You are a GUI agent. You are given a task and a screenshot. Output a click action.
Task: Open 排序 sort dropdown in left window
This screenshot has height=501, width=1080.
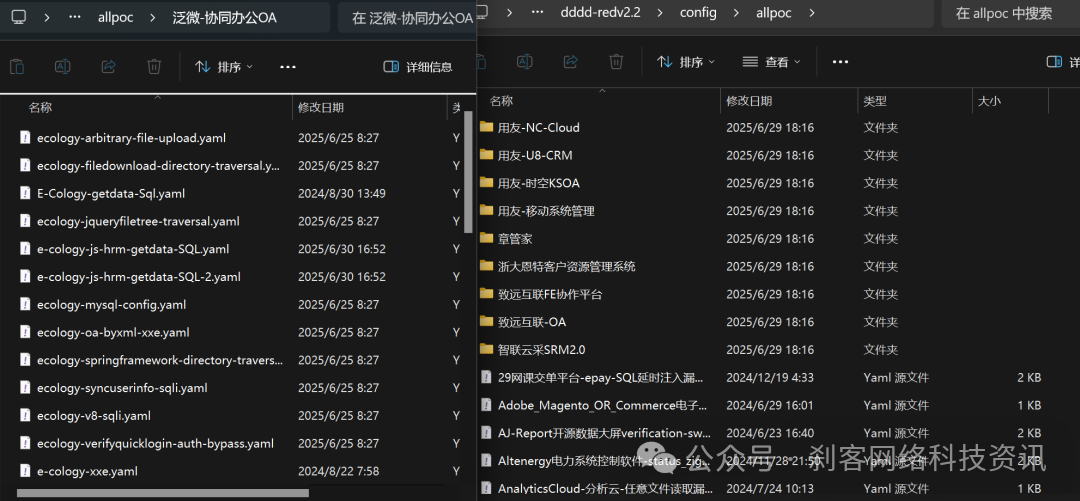pos(224,67)
